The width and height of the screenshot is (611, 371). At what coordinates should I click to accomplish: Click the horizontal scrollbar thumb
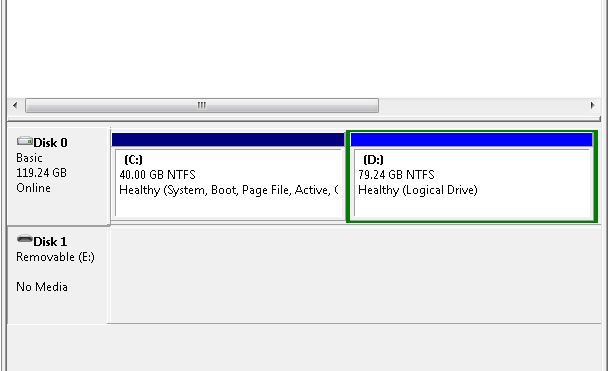pyautogui.click(x=202, y=105)
